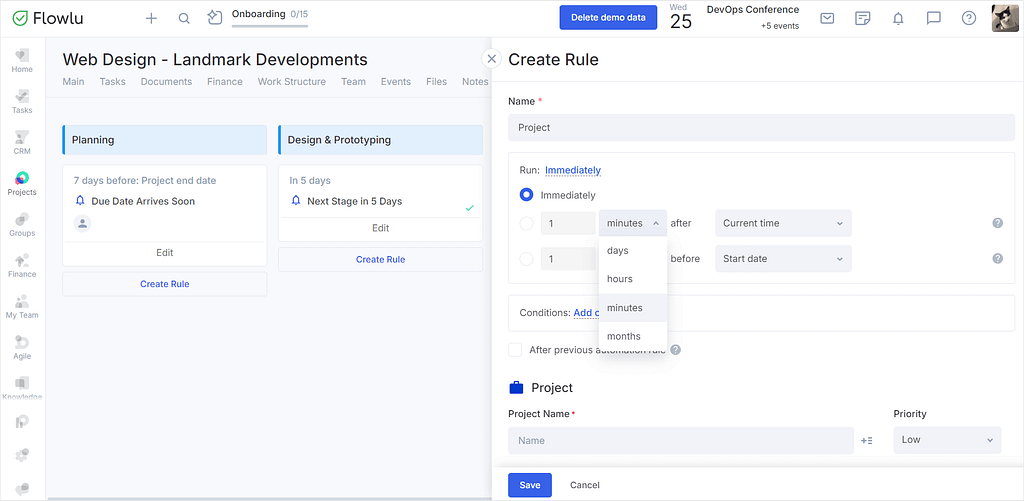Click the bell icon on Due Date Arrives Soon
1024x501 pixels.
pos(81,201)
